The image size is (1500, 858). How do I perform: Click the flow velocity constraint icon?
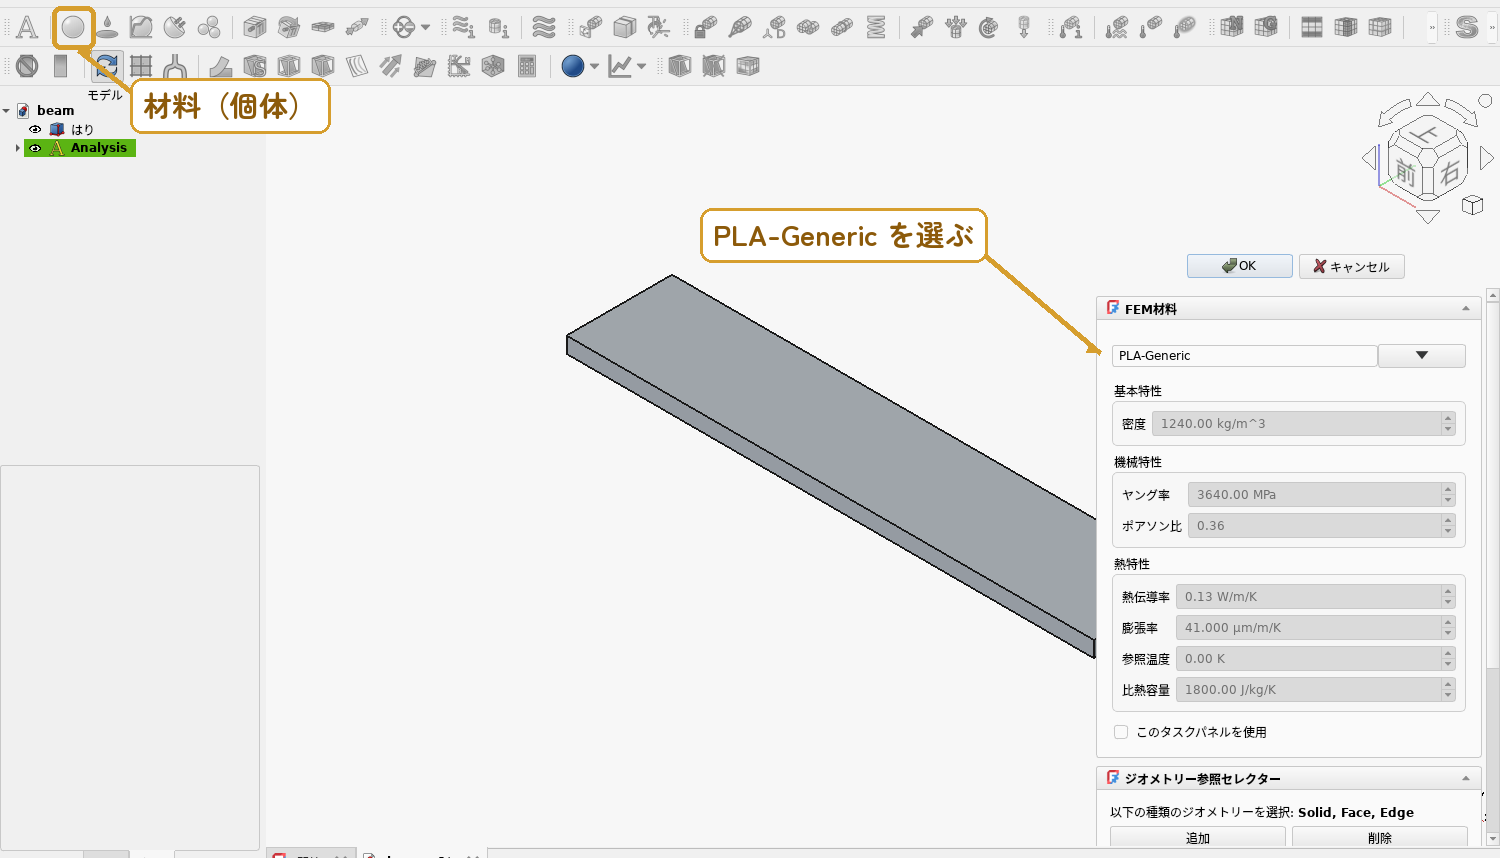click(543, 27)
